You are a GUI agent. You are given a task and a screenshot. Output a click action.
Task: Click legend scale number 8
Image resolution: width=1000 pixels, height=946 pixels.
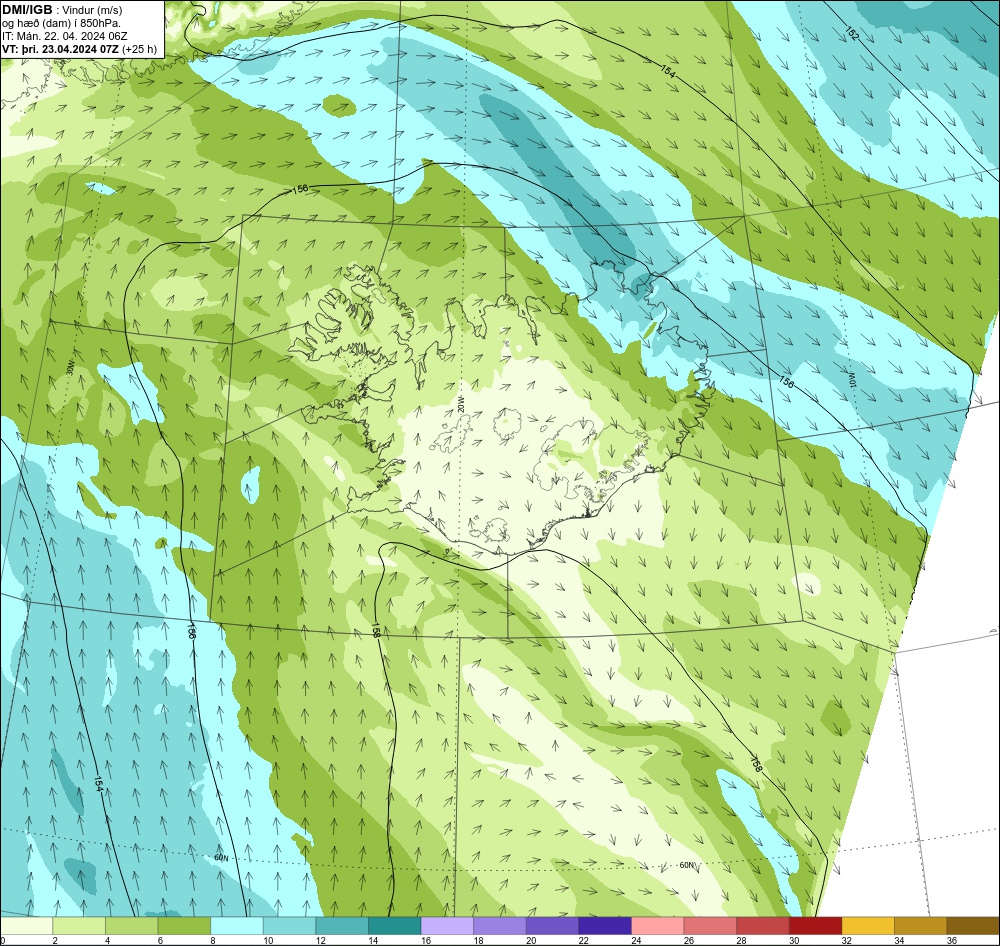pyautogui.click(x=212, y=940)
